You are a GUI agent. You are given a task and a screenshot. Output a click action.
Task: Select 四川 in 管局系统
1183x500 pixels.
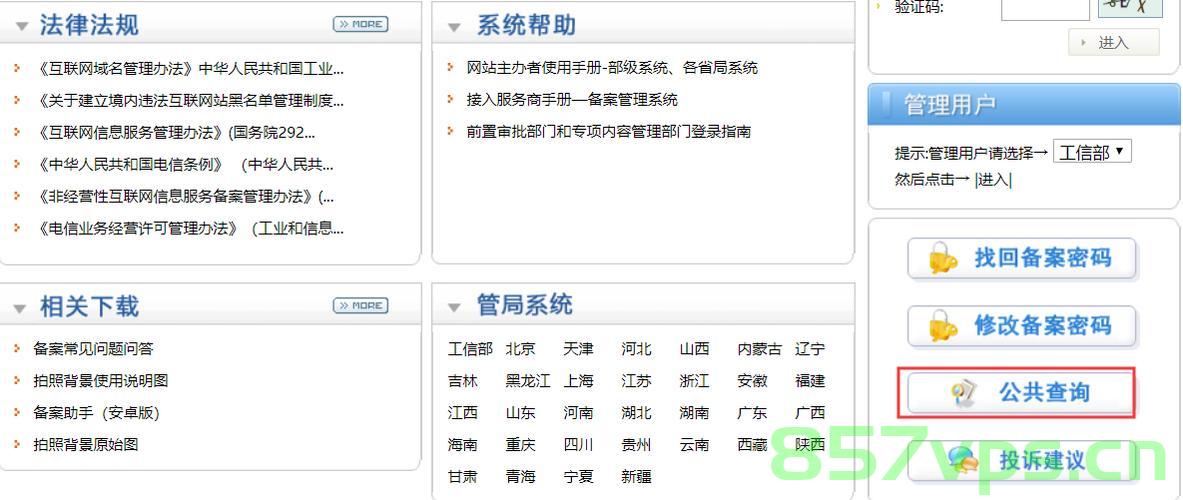tap(579, 444)
